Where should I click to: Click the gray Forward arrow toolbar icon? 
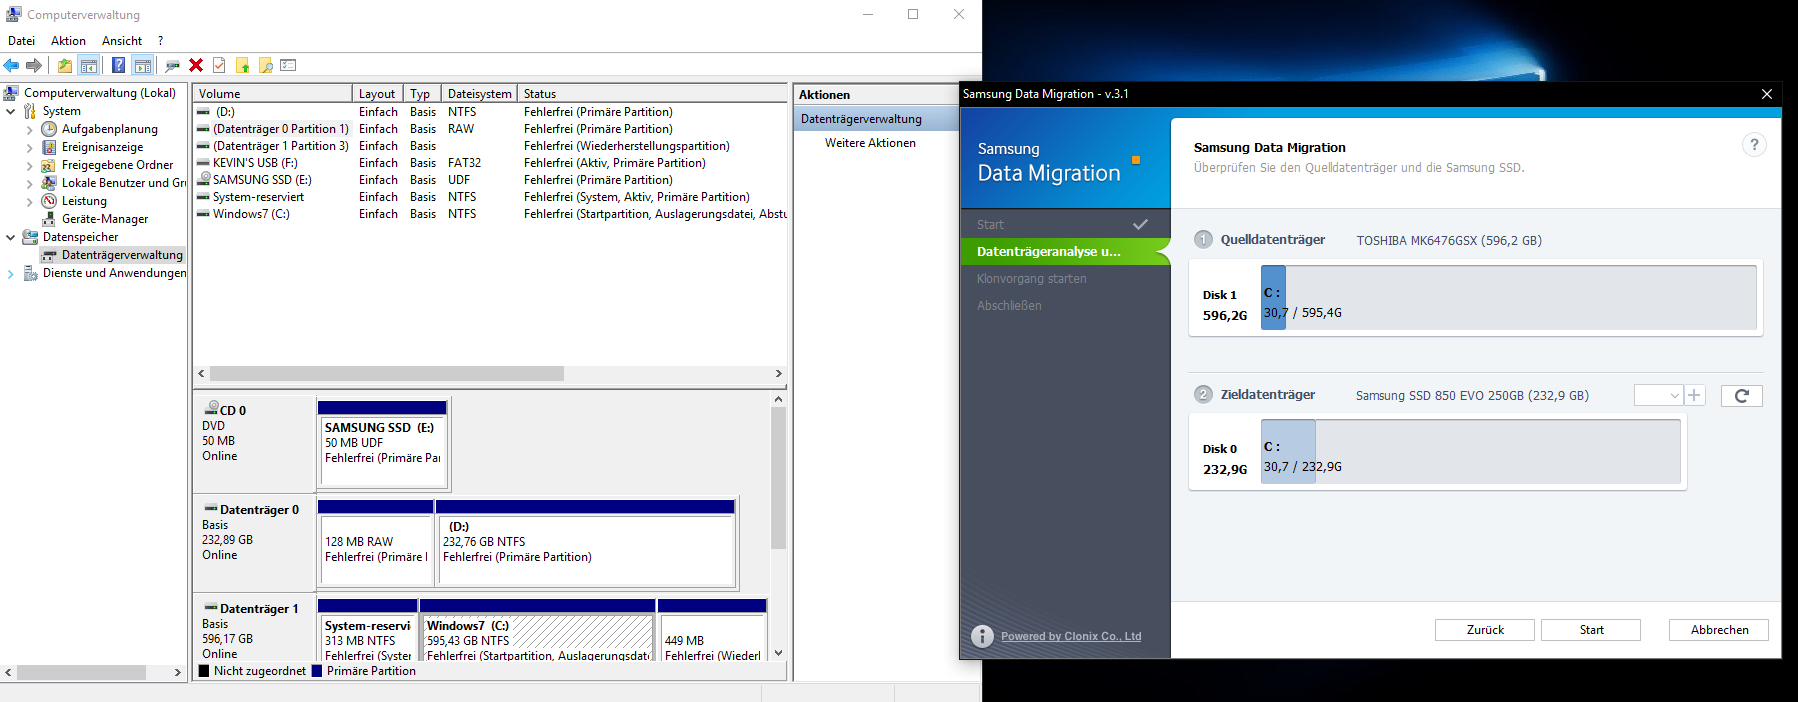tap(34, 65)
